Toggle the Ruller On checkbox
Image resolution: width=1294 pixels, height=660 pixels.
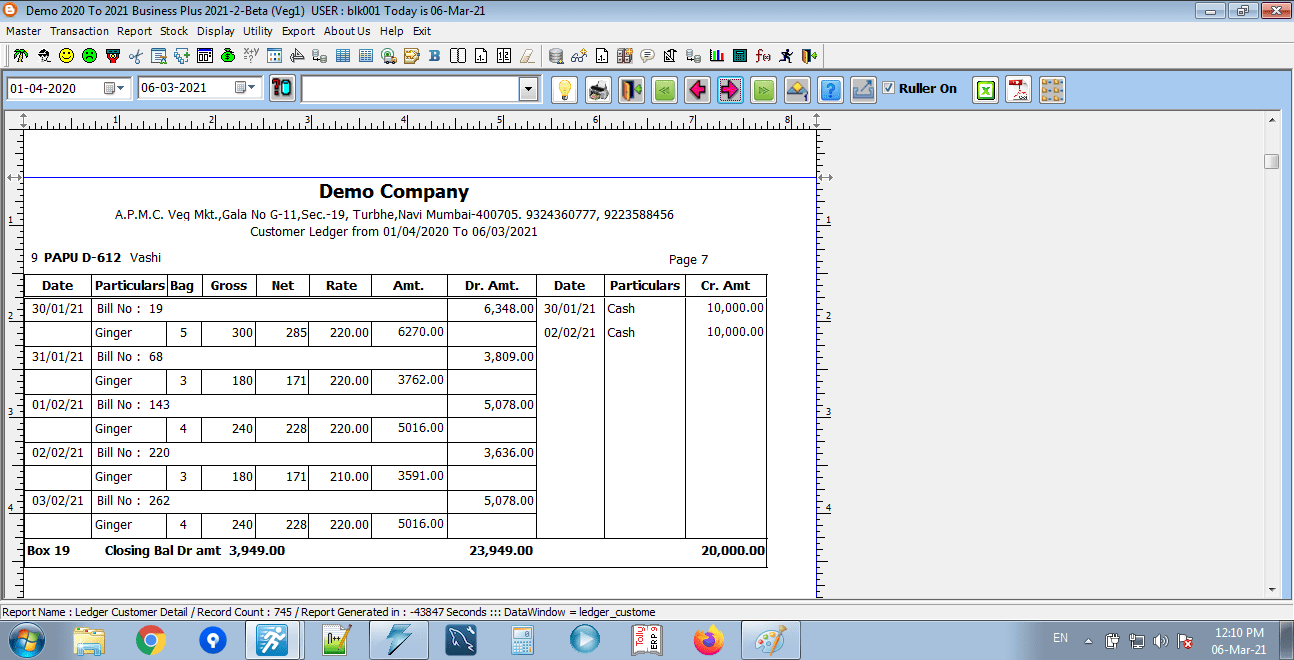pos(888,88)
